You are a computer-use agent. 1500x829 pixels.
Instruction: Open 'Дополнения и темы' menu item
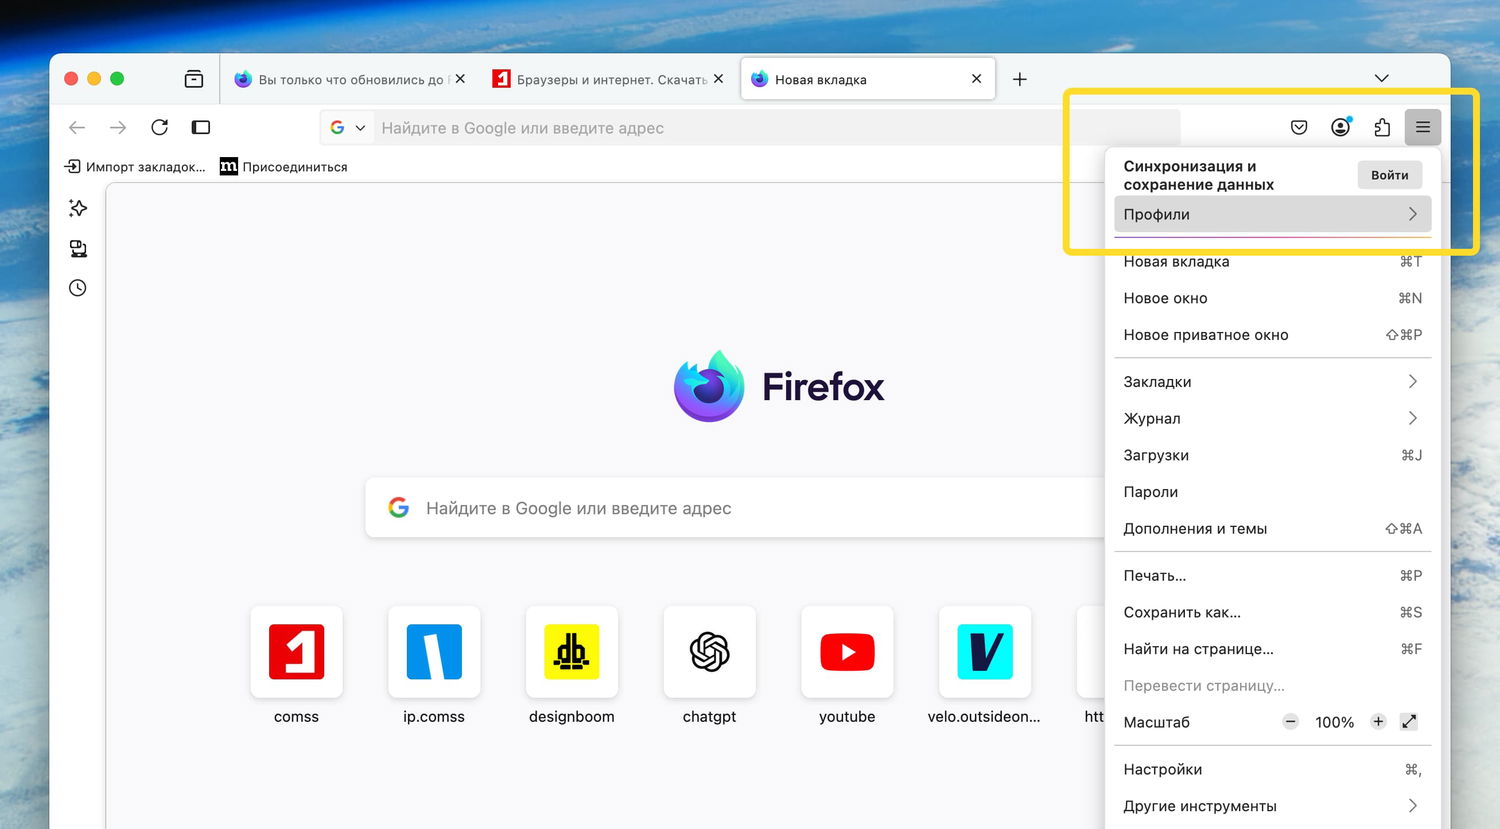tap(1273, 529)
